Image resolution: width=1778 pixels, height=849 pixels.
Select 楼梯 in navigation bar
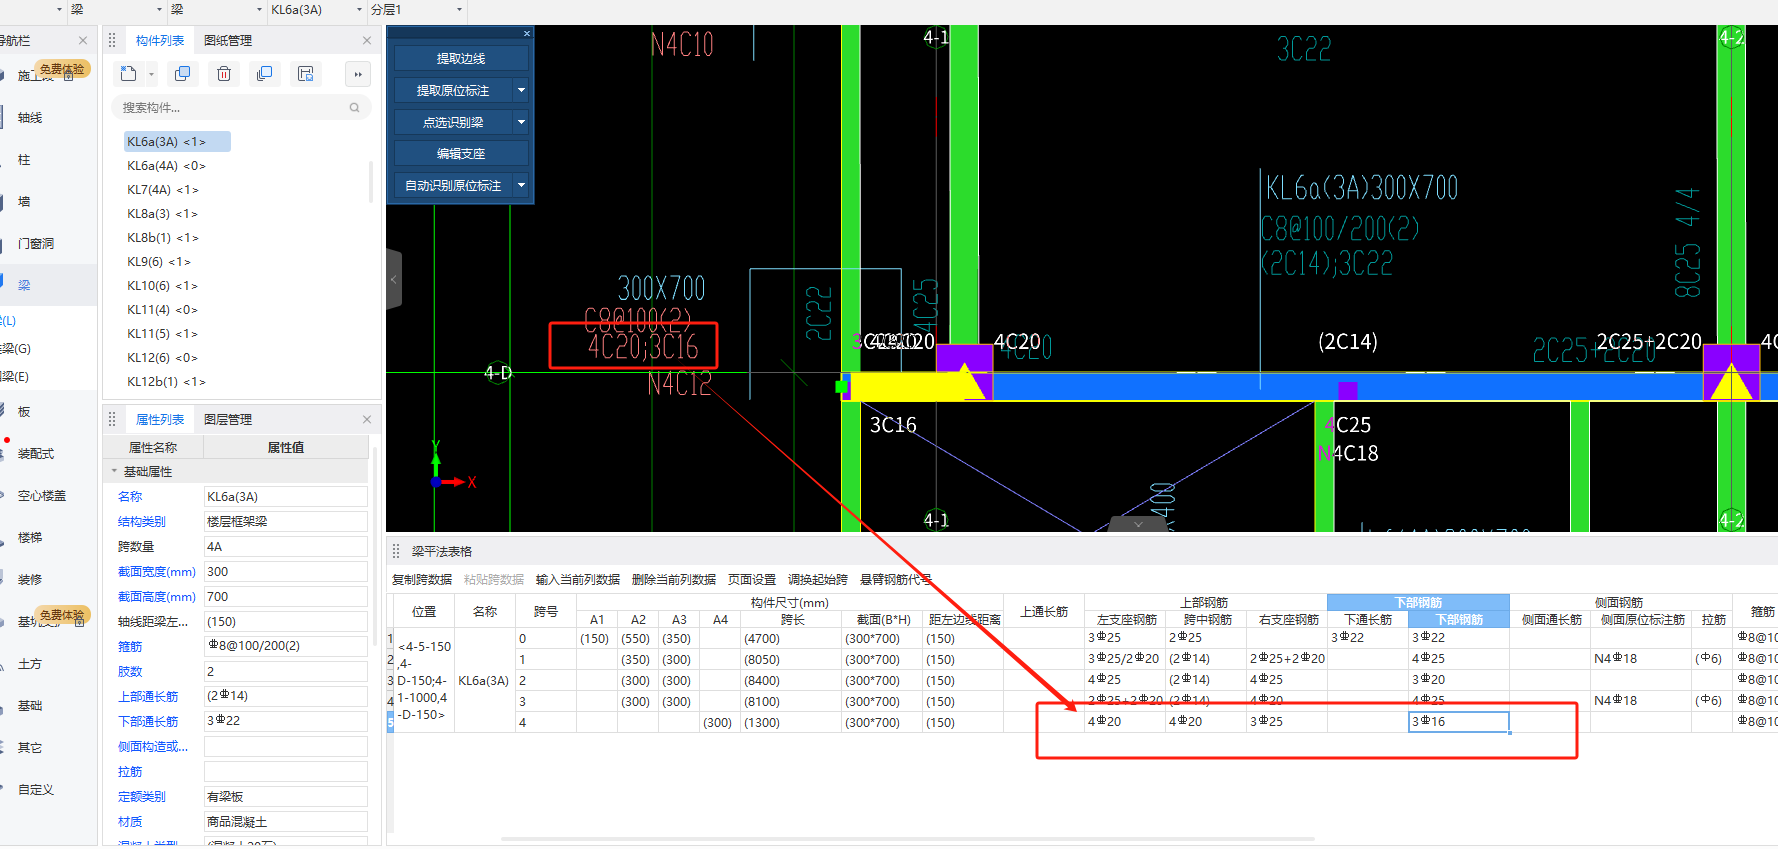[x=30, y=538]
